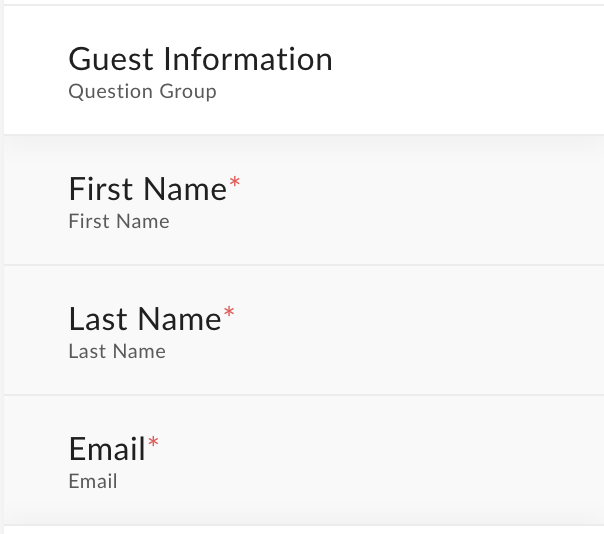Screen dimensions: 604x534
Task: Click the gray Email field-type label
Action: click(93, 481)
